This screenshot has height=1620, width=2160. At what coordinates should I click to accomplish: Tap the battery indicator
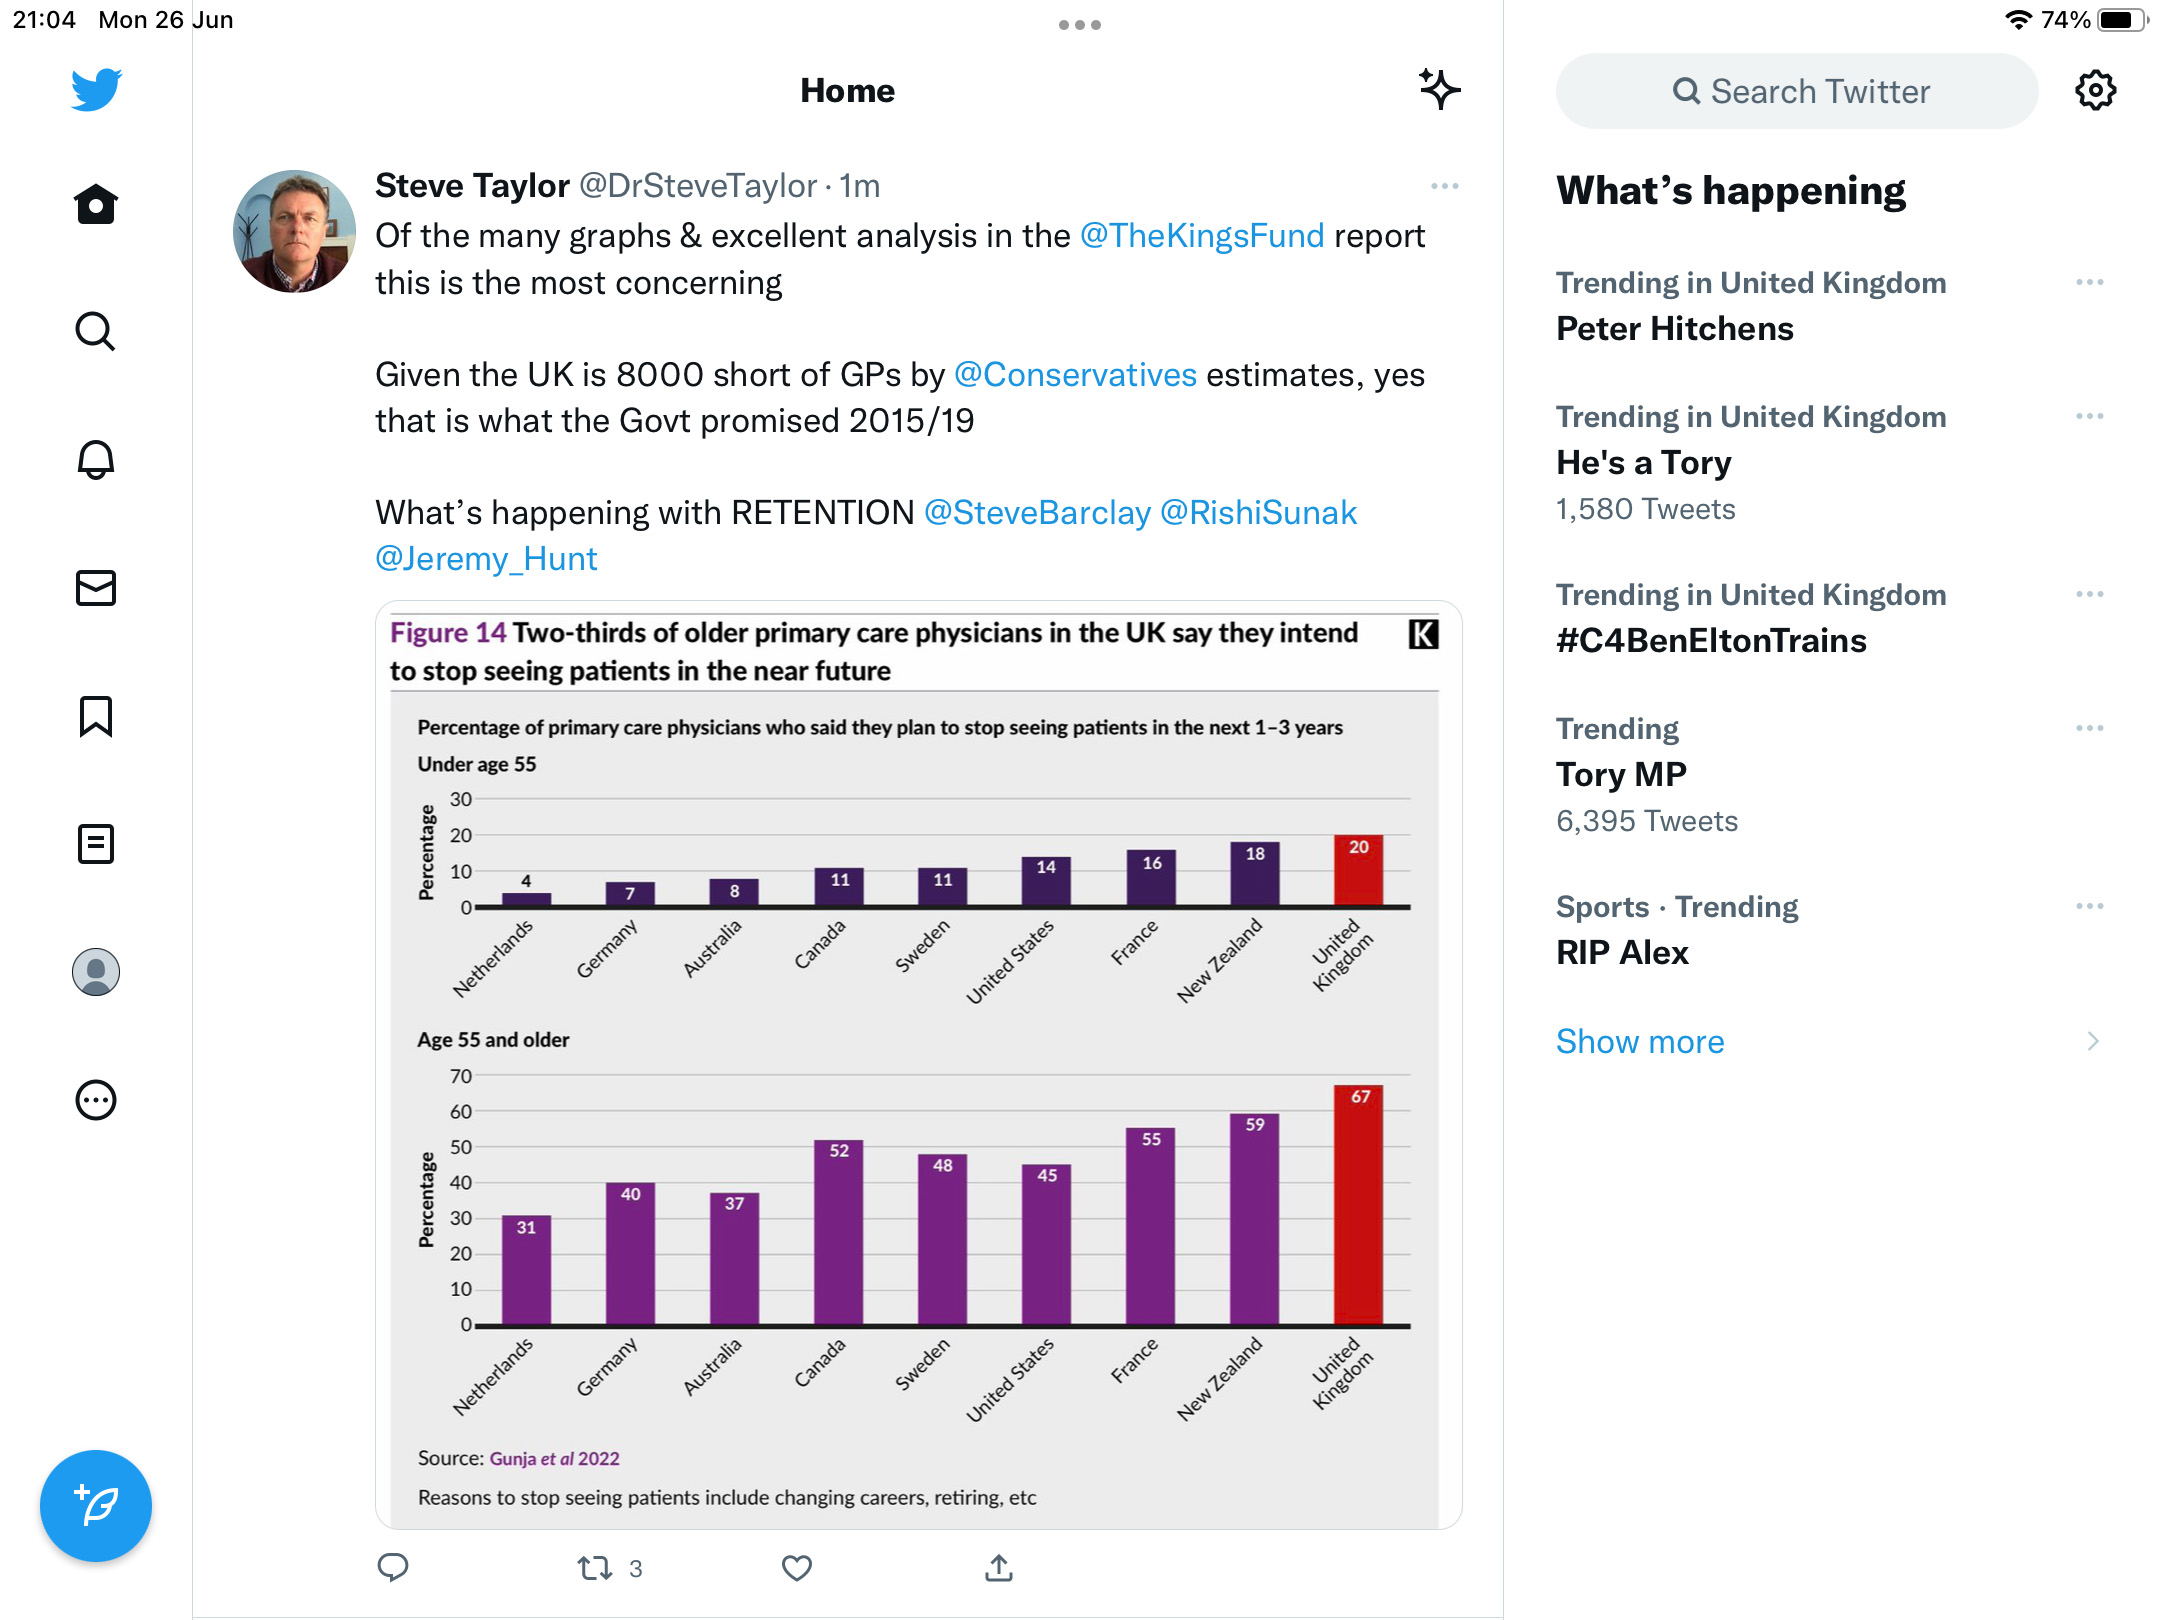[2122, 20]
